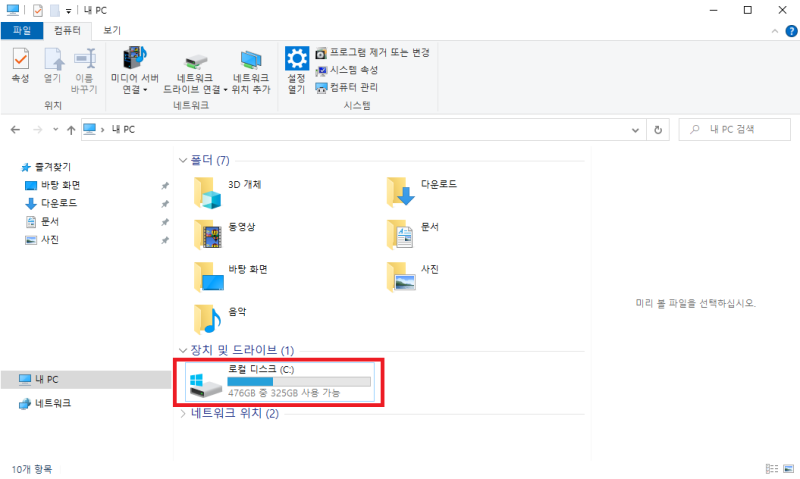Collapse the ribbon with the chevron
Screen dimensions: 800x479
[774, 31]
